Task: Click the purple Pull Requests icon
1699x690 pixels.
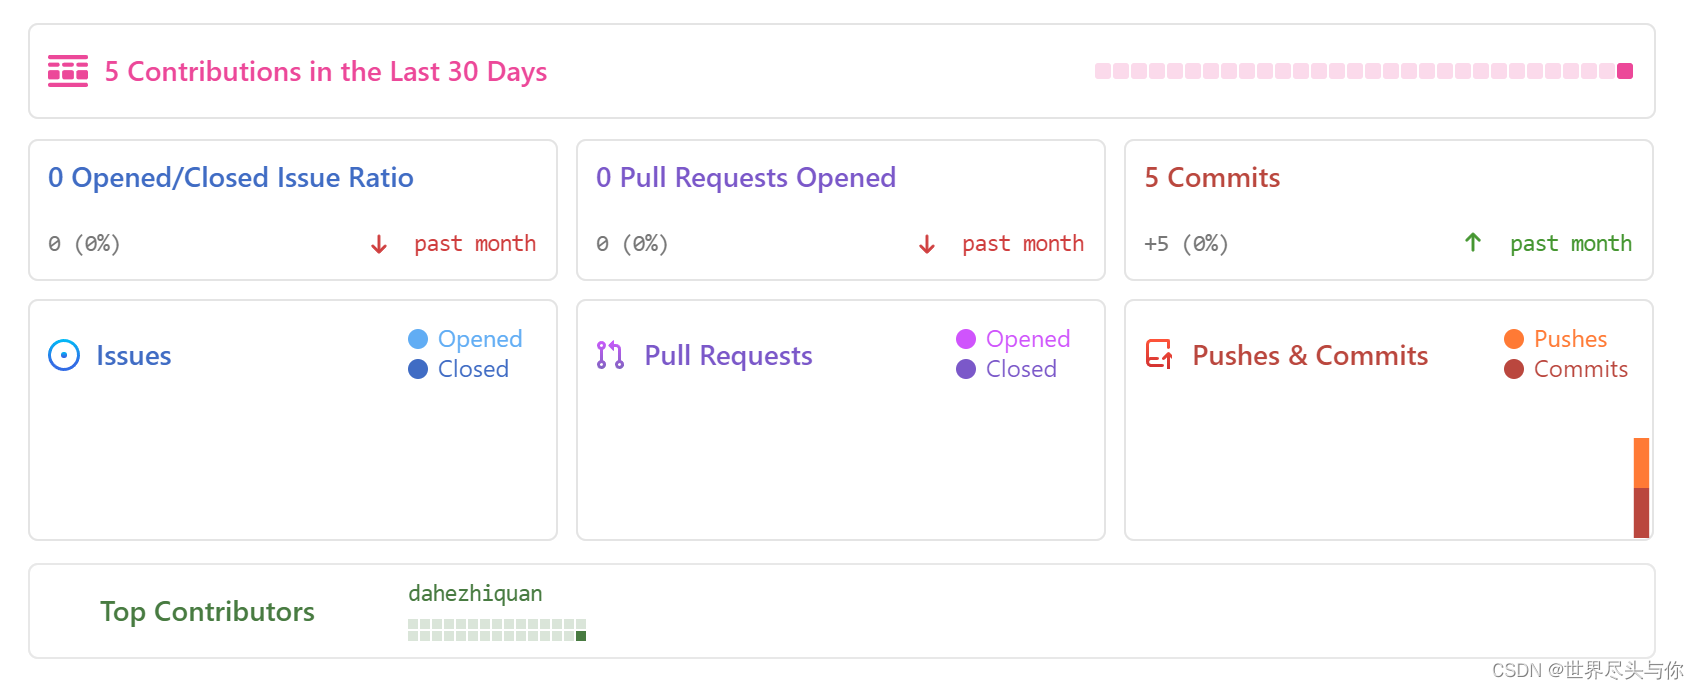Action: pyautogui.click(x=610, y=355)
